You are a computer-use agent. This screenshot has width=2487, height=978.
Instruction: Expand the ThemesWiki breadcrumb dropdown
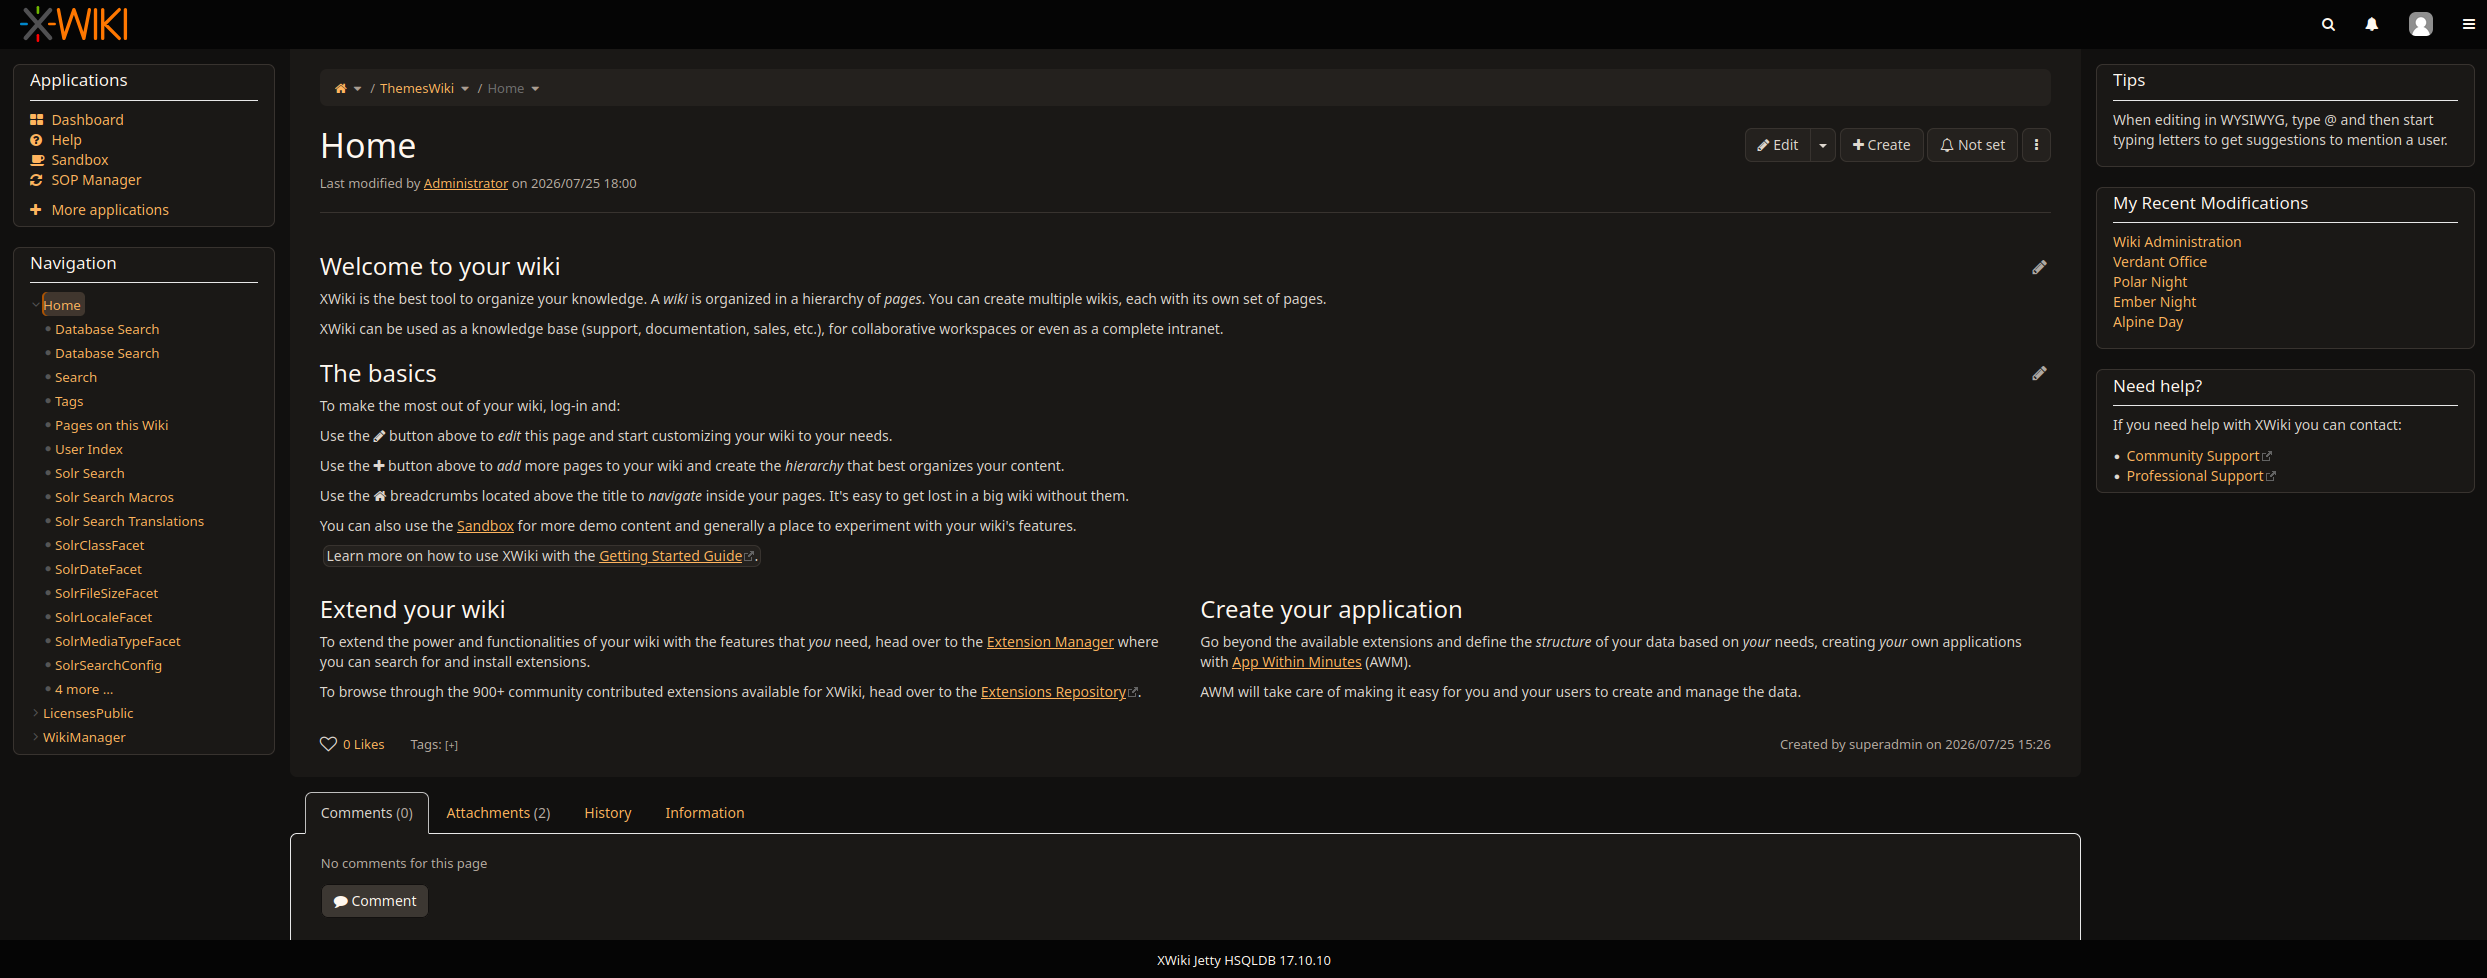point(465,89)
